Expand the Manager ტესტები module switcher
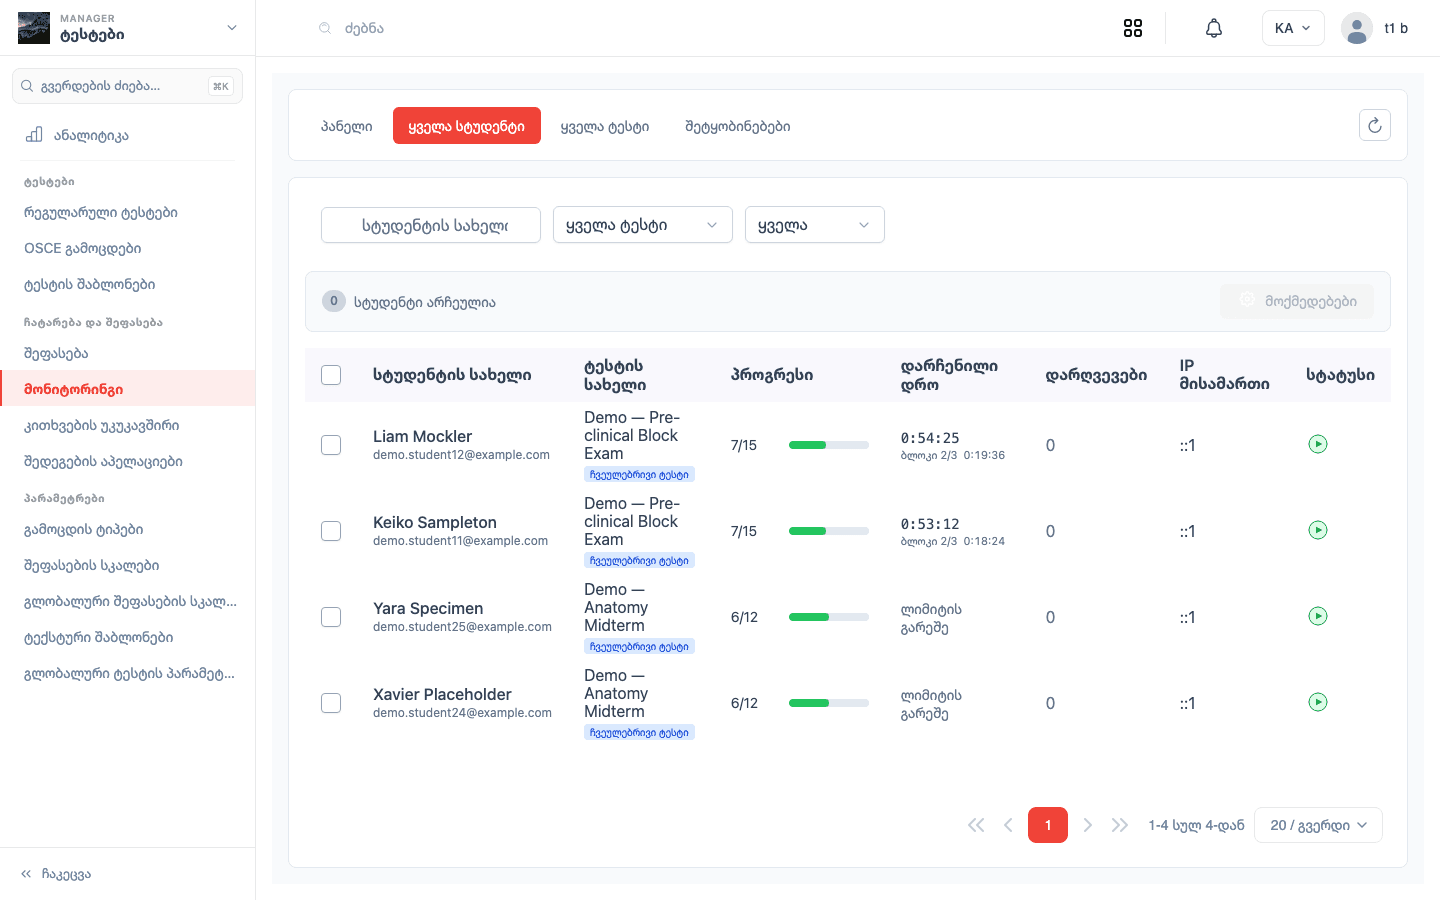 (128, 28)
